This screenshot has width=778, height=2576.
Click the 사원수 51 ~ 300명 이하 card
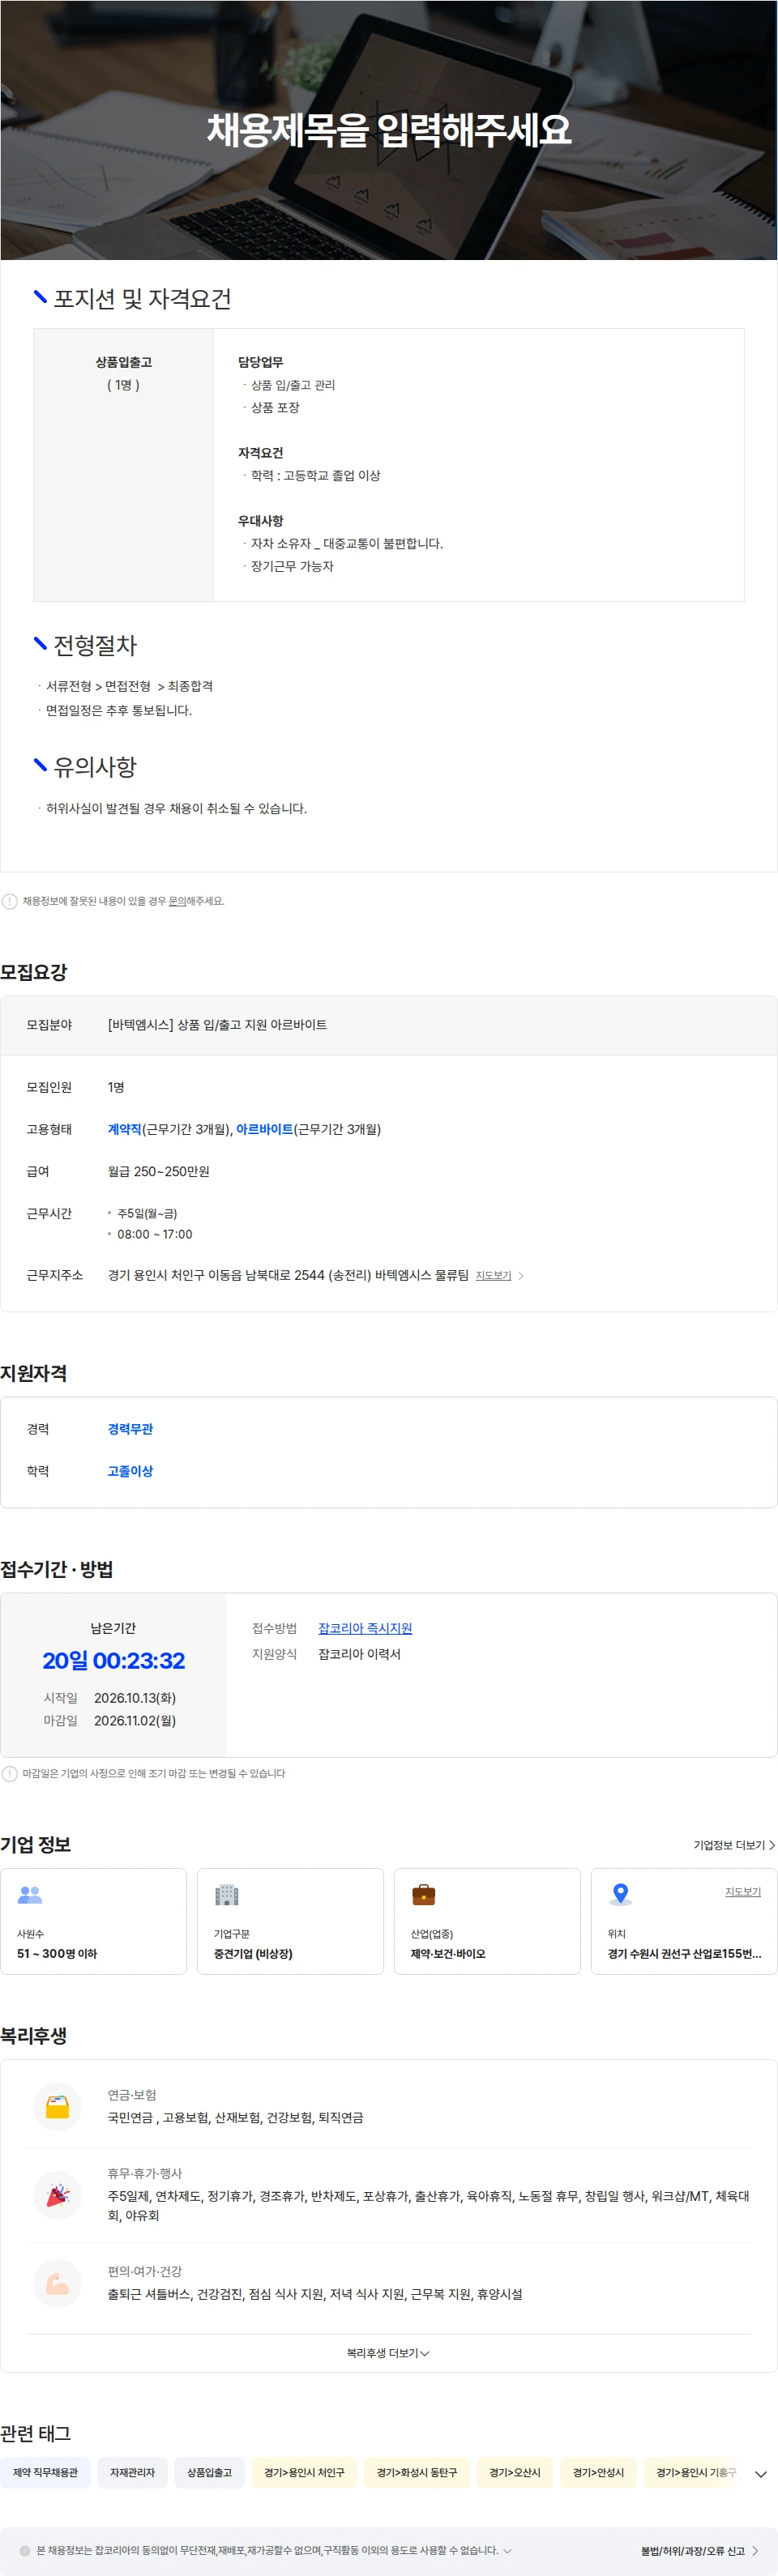[93, 1921]
